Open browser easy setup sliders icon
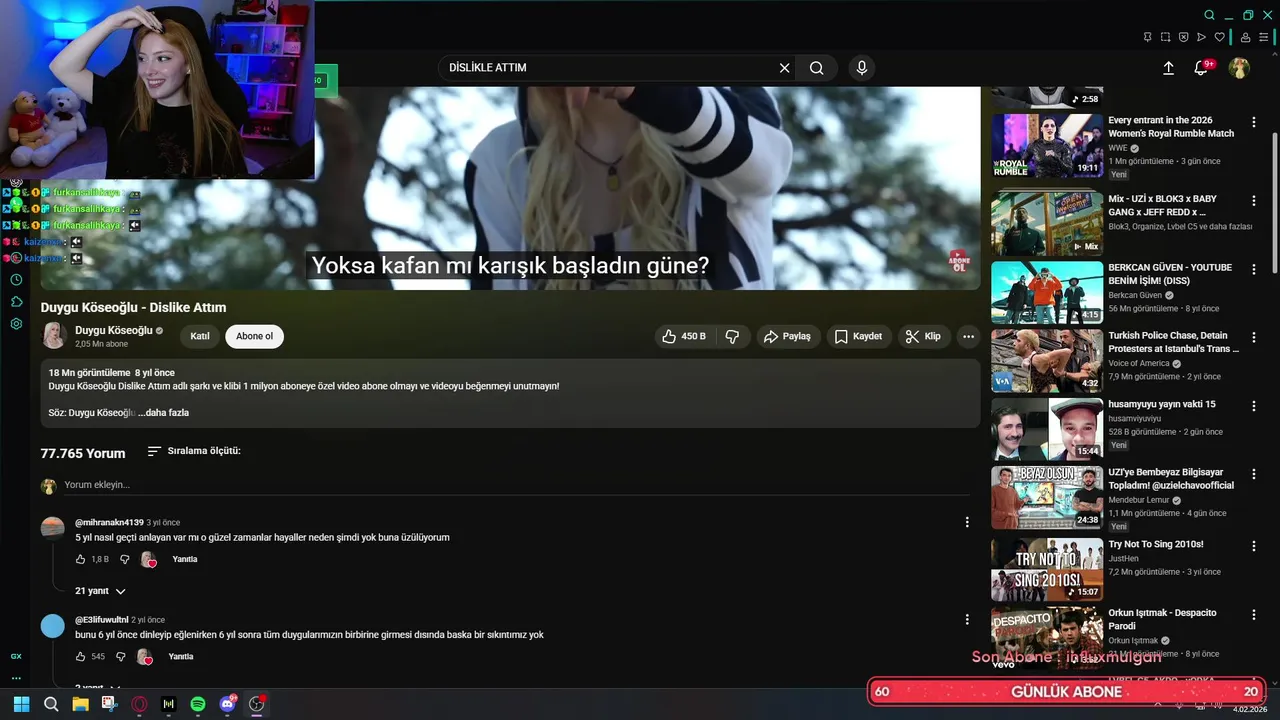Image resolution: width=1280 pixels, height=720 pixels. (1263, 37)
